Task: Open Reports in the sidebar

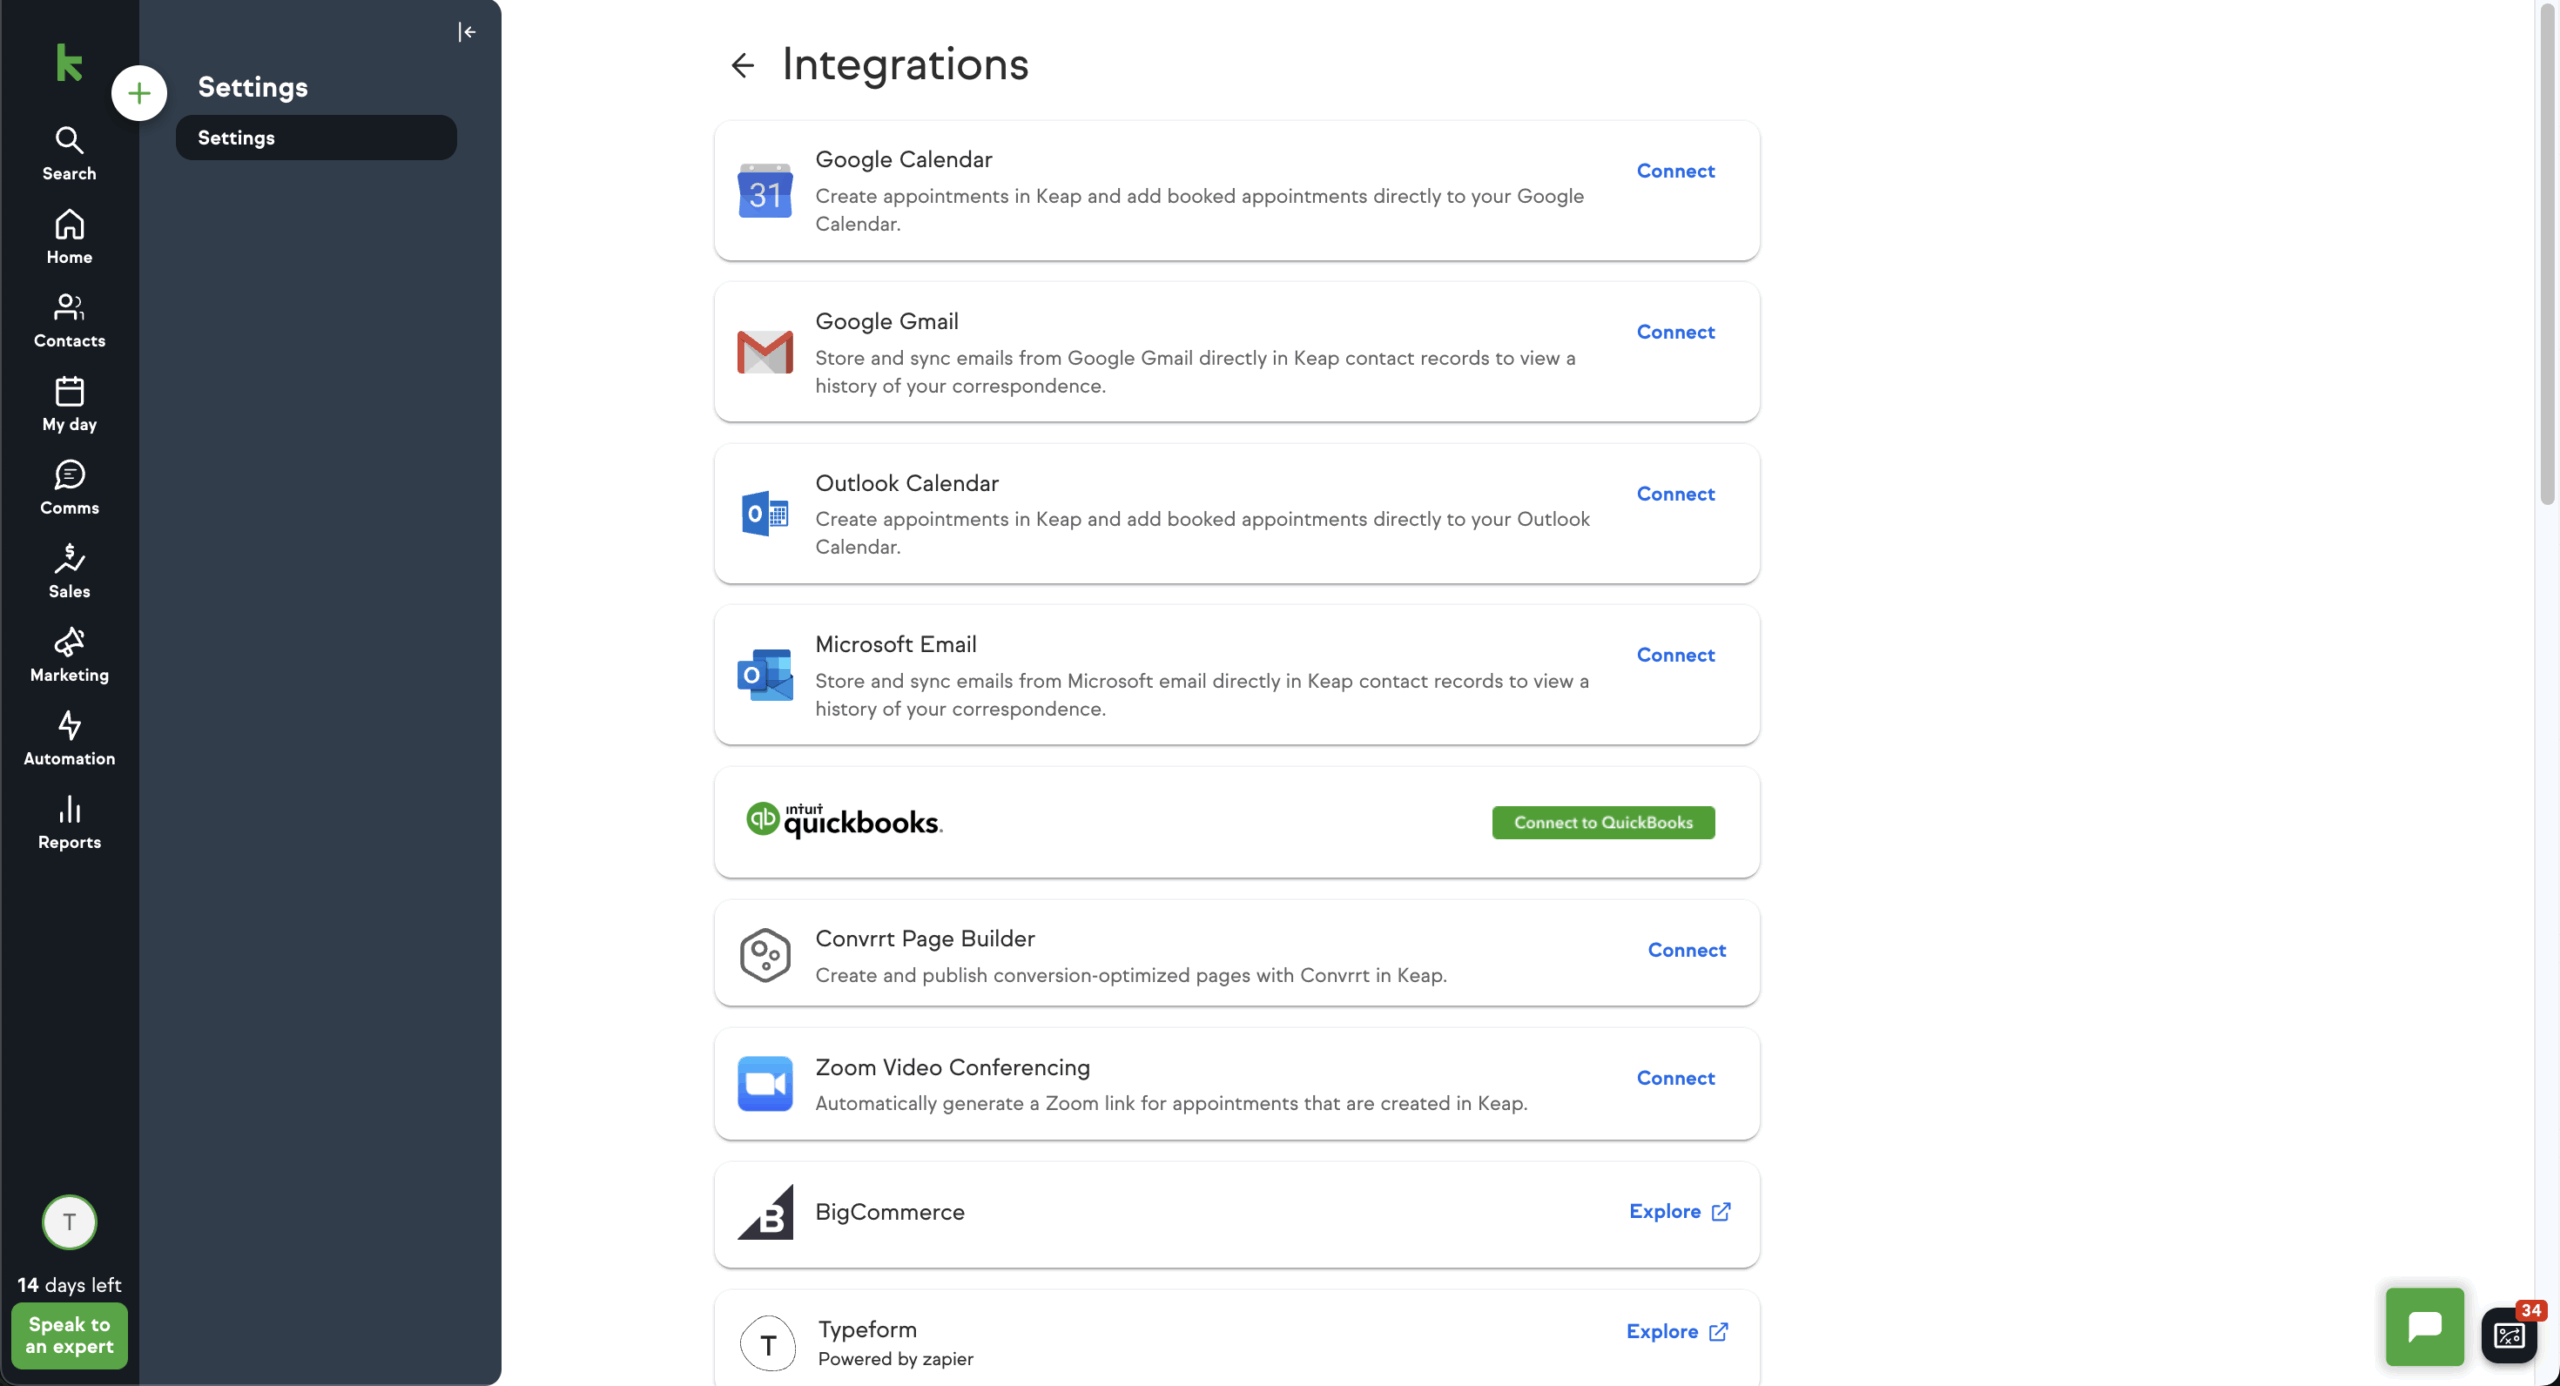Action: tap(69, 822)
